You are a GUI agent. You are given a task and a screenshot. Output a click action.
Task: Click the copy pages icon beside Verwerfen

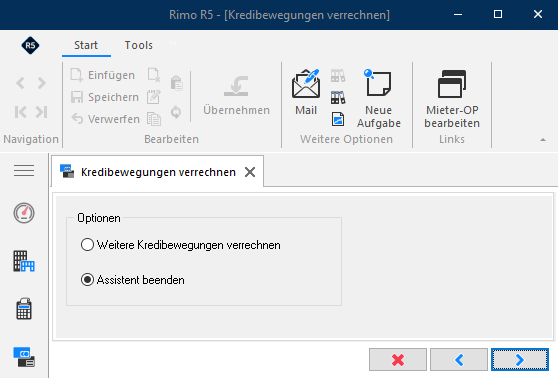pyautogui.click(x=154, y=119)
